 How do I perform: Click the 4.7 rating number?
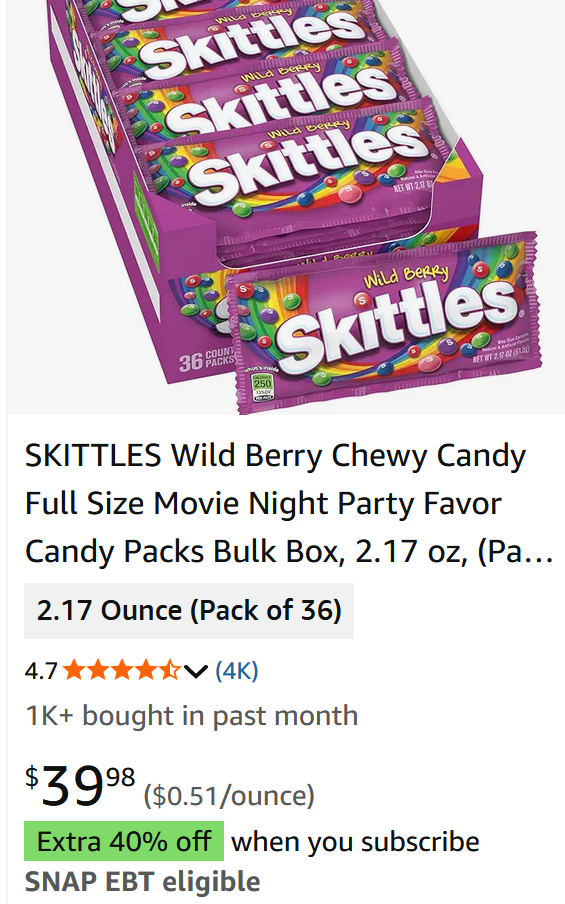(41, 671)
